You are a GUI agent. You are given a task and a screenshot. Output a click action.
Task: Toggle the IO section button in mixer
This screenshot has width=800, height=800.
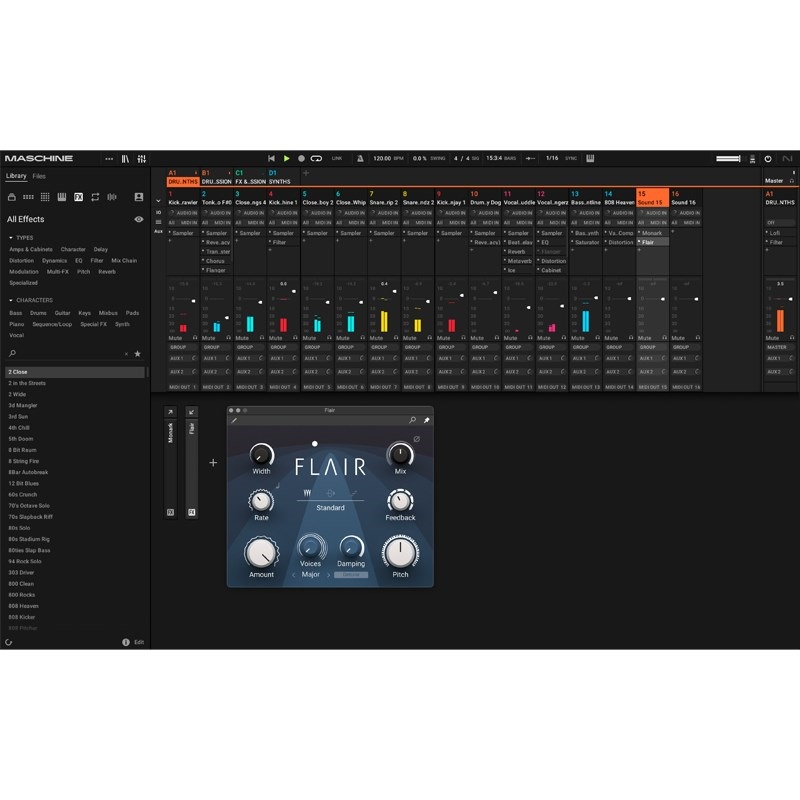pos(158,212)
